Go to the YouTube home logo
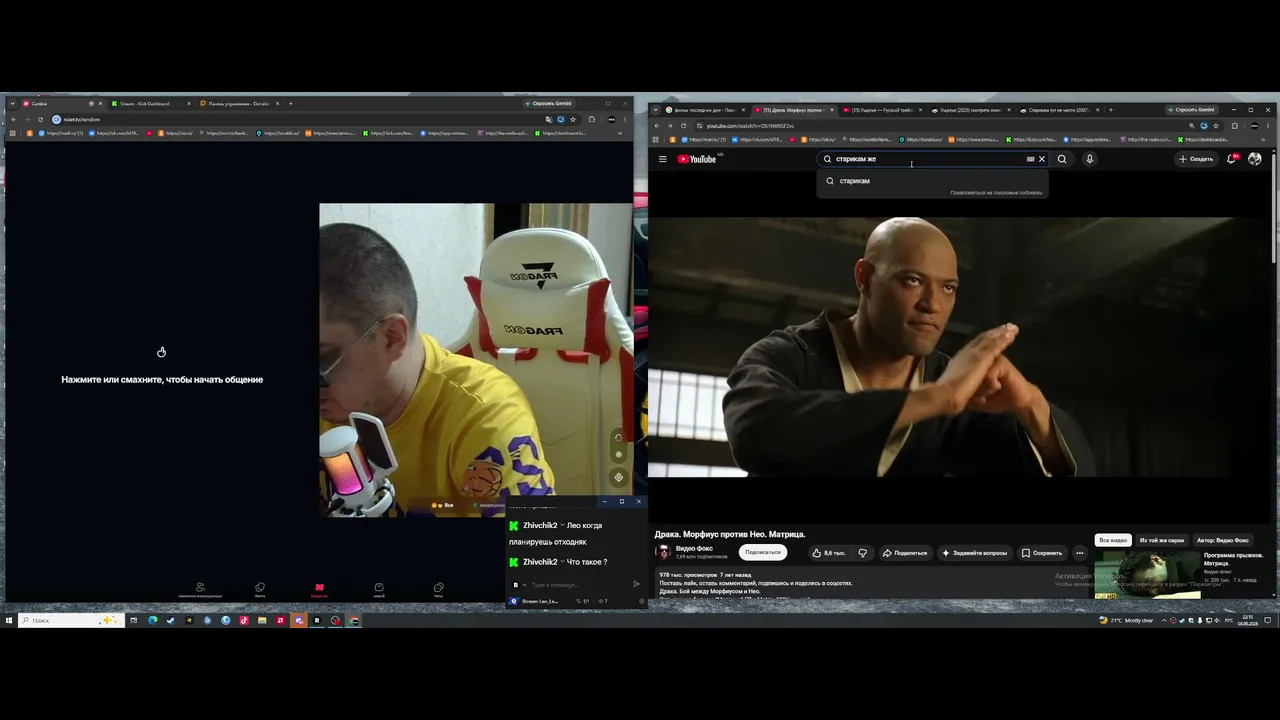Image resolution: width=1280 pixels, height=720 pixels. (697, 159)
